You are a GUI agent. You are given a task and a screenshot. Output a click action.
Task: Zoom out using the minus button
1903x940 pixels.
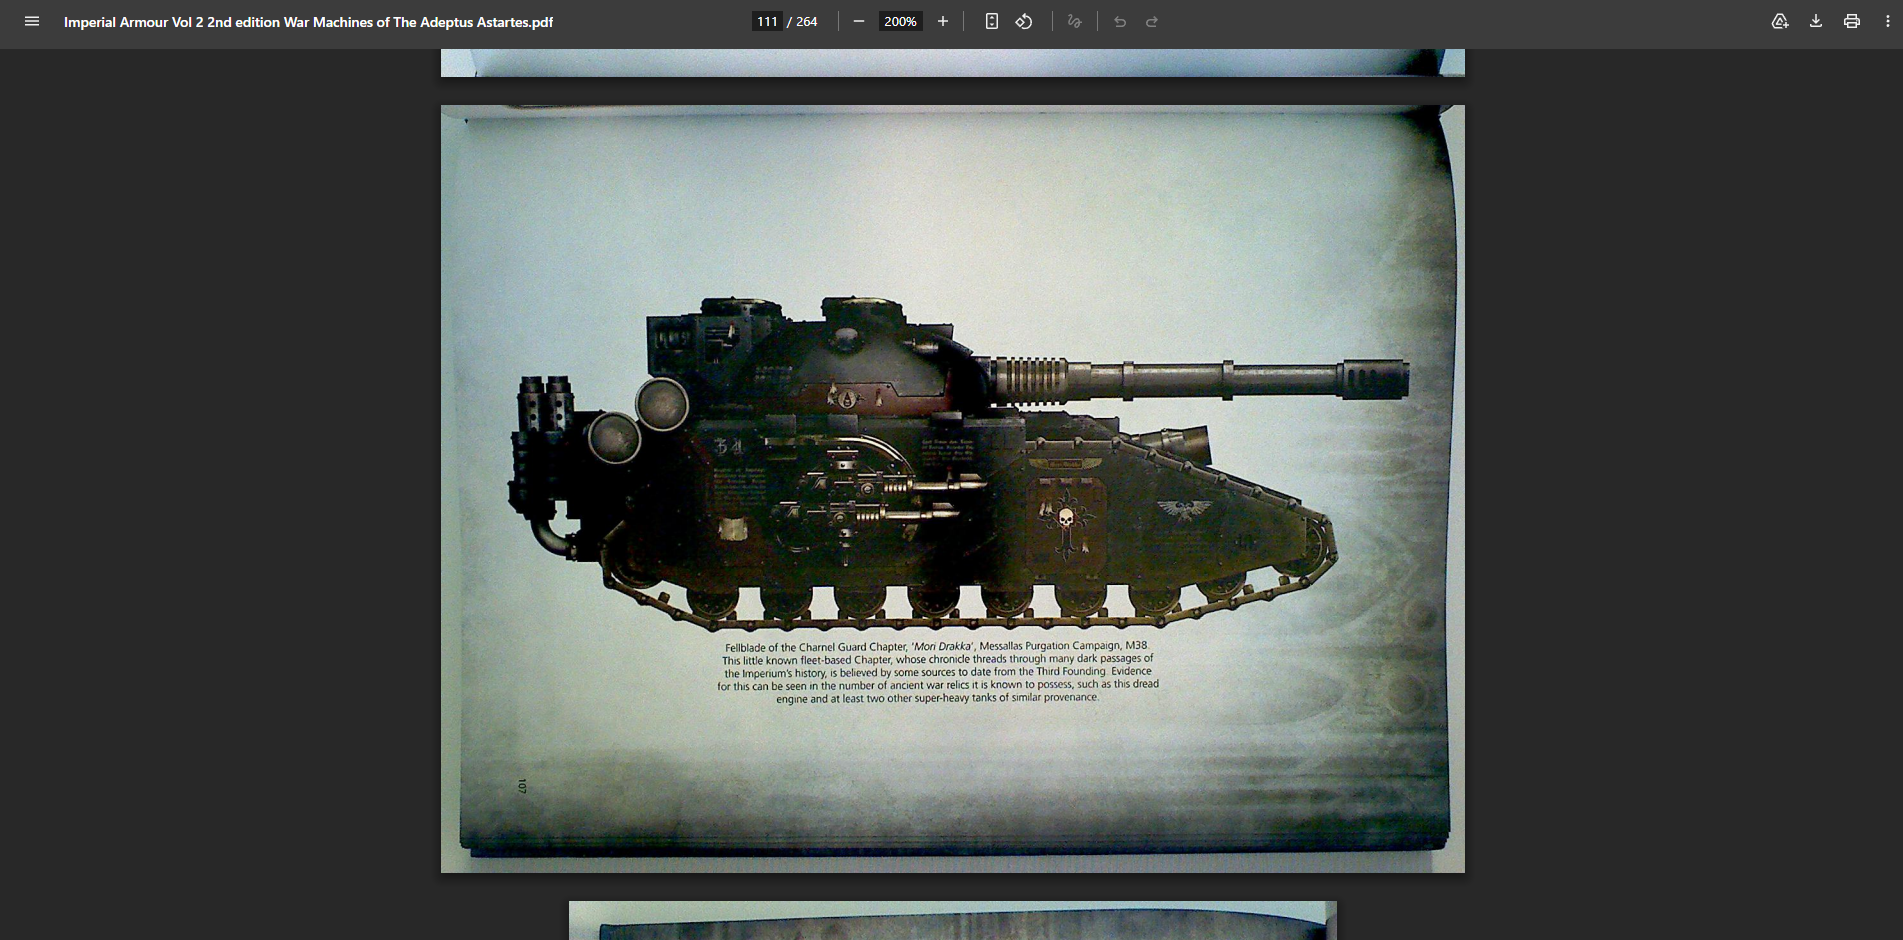pos(858,21)
